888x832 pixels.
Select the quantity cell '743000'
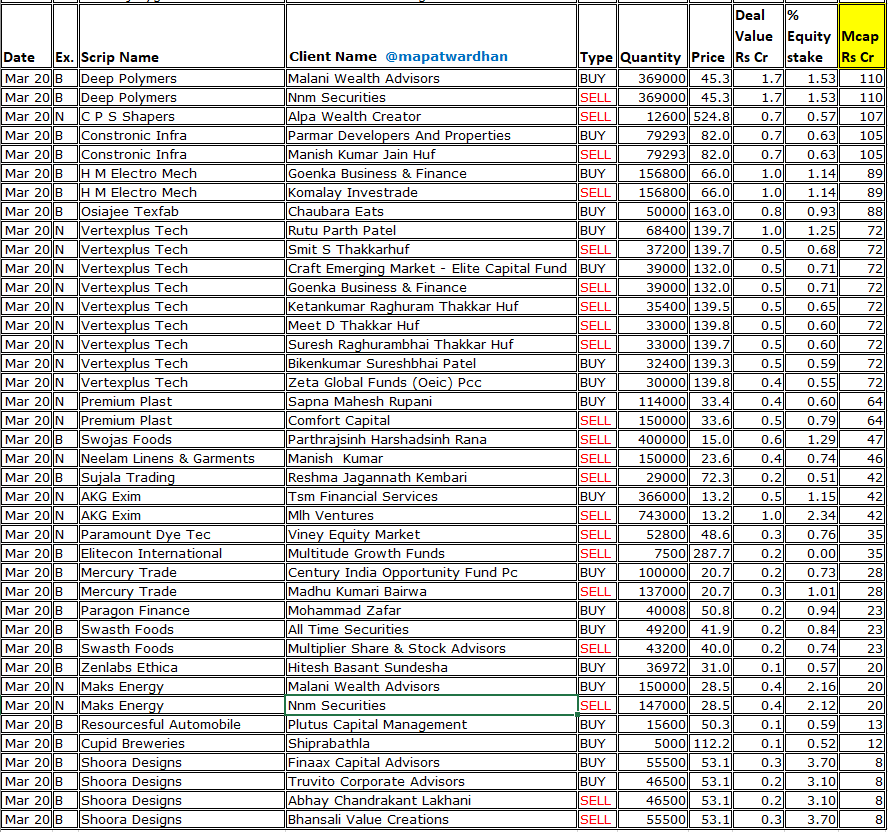[x=653, y=515]
